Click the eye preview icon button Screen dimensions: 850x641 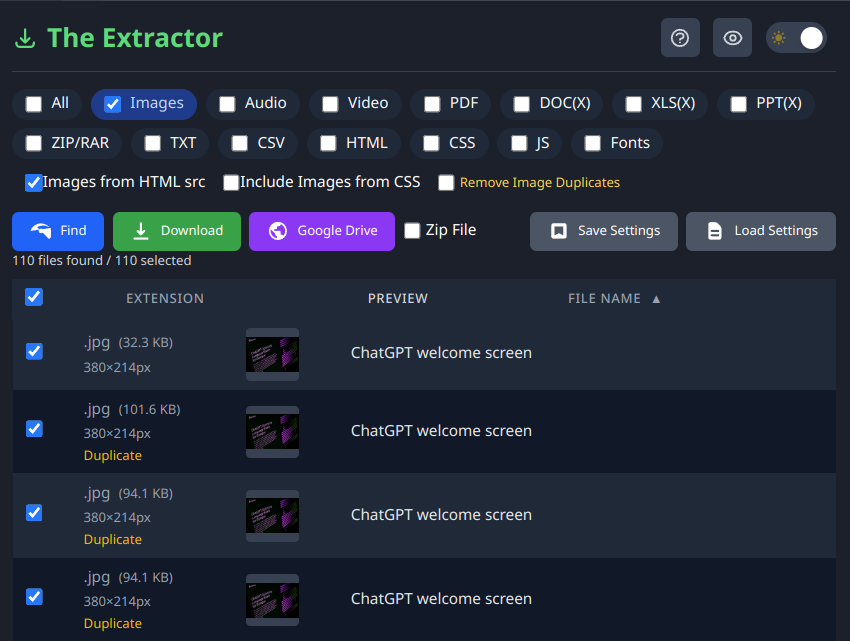click(x=732, y=38)
